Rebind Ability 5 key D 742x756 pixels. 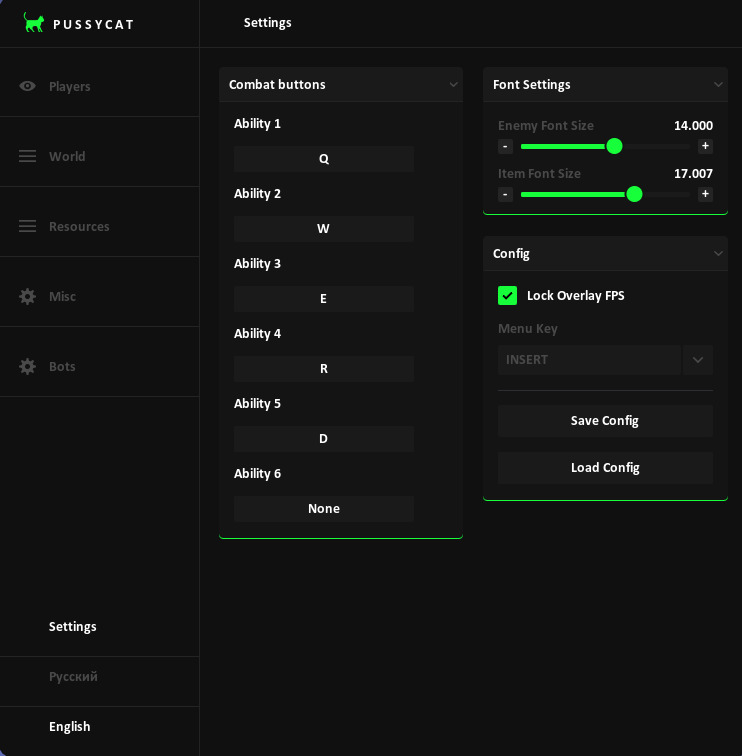[x=324, y=438]
